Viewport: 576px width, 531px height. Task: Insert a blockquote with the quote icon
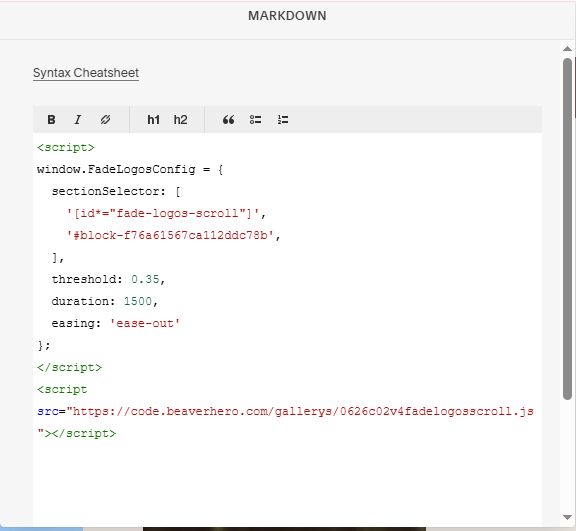pos(228,120)
